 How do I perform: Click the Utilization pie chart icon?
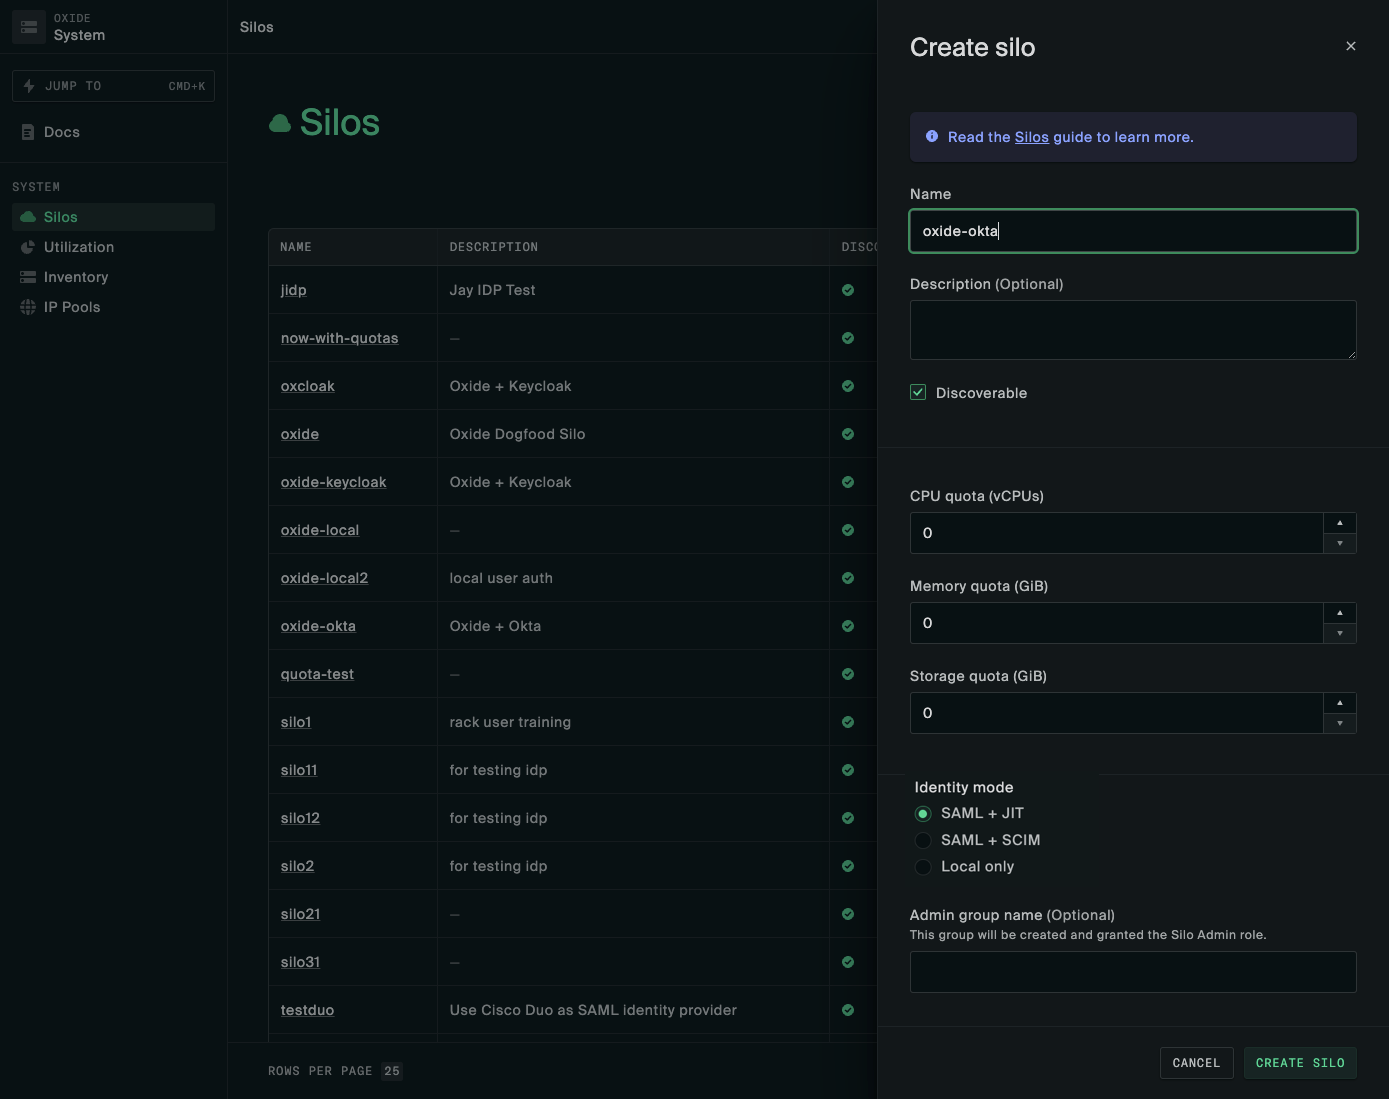point(28,247)
